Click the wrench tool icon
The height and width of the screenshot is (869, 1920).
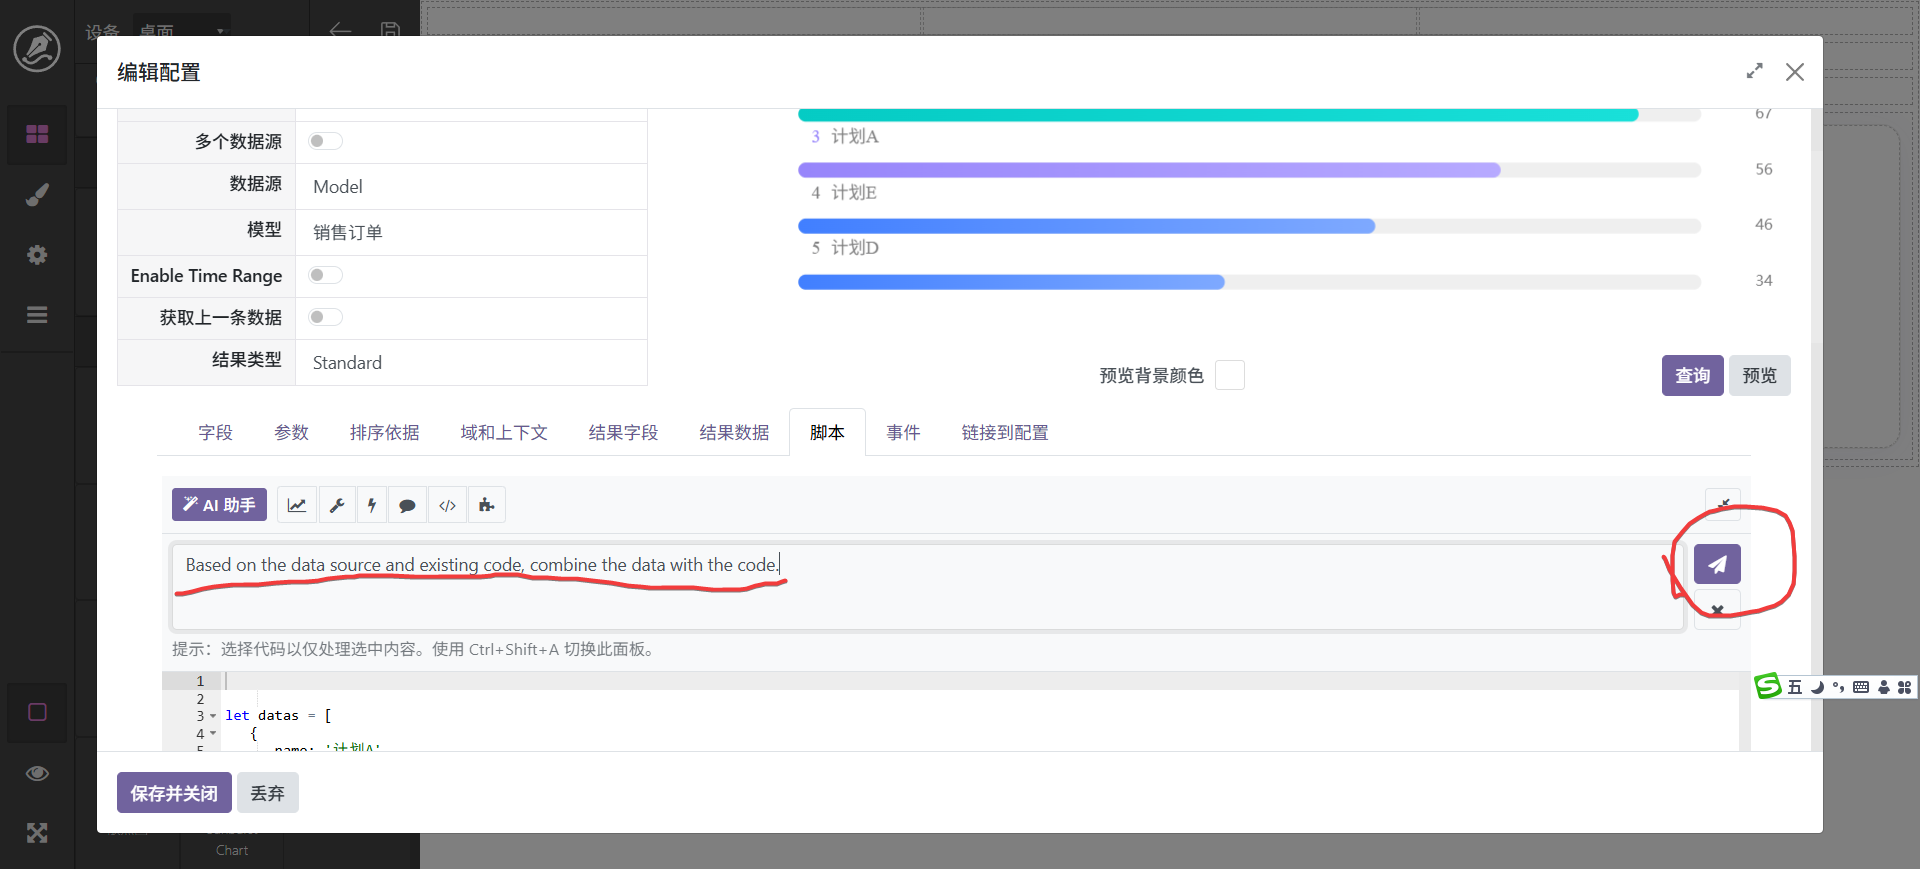[337, 505]
